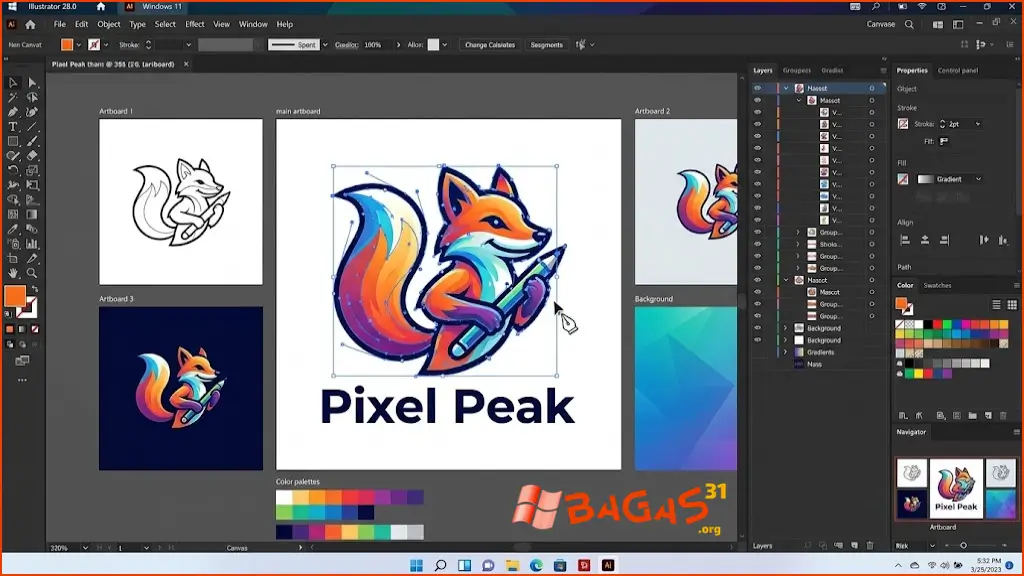The width and height of the screenshot is (1024, 576).
Task: Open the Object menu
Action: (109, 24)
